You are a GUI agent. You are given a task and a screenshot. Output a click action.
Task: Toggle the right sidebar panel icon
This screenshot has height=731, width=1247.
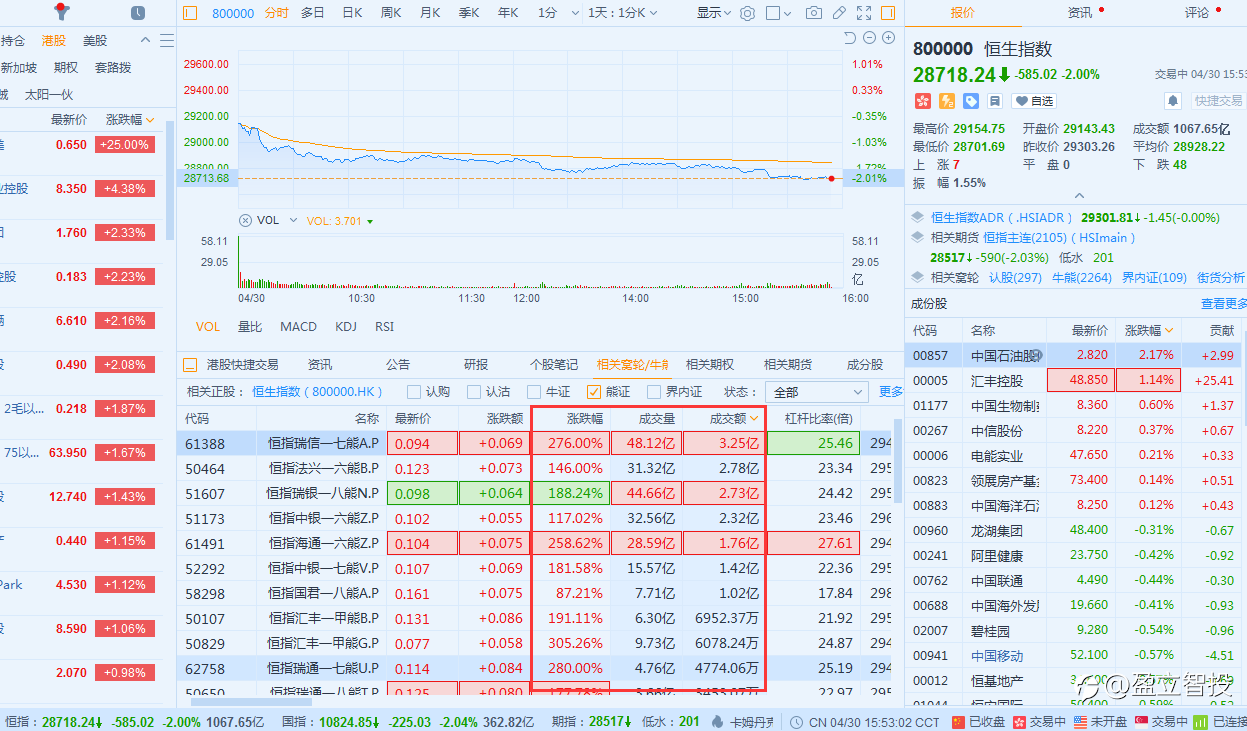(x=888, y=13)
